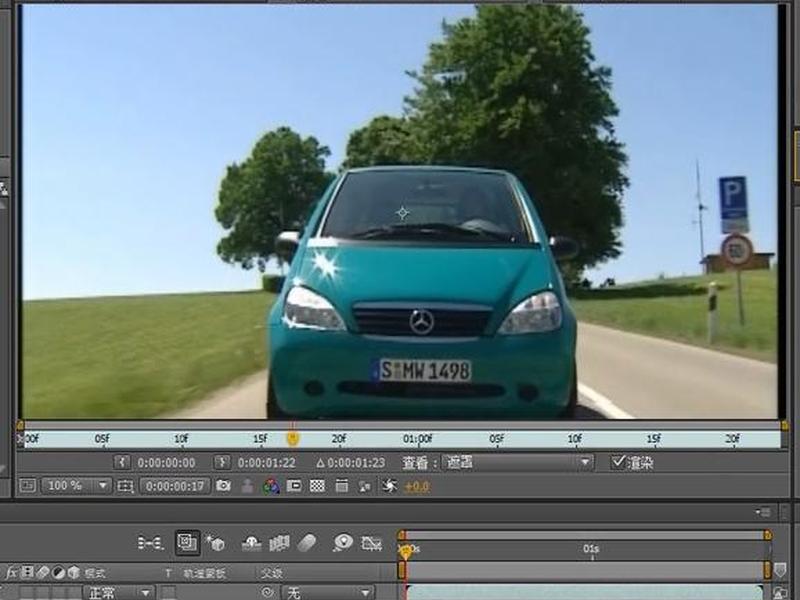Open the 无 parent layer dropdown

click(x=328, y=592)
